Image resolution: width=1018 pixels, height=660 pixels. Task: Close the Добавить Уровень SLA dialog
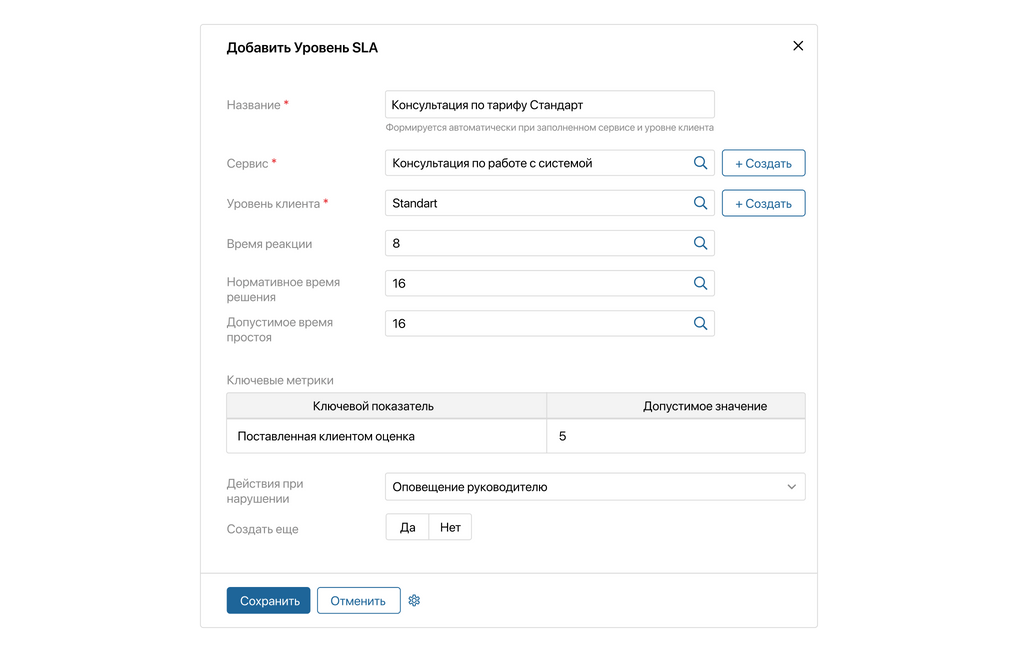(798, 45)
